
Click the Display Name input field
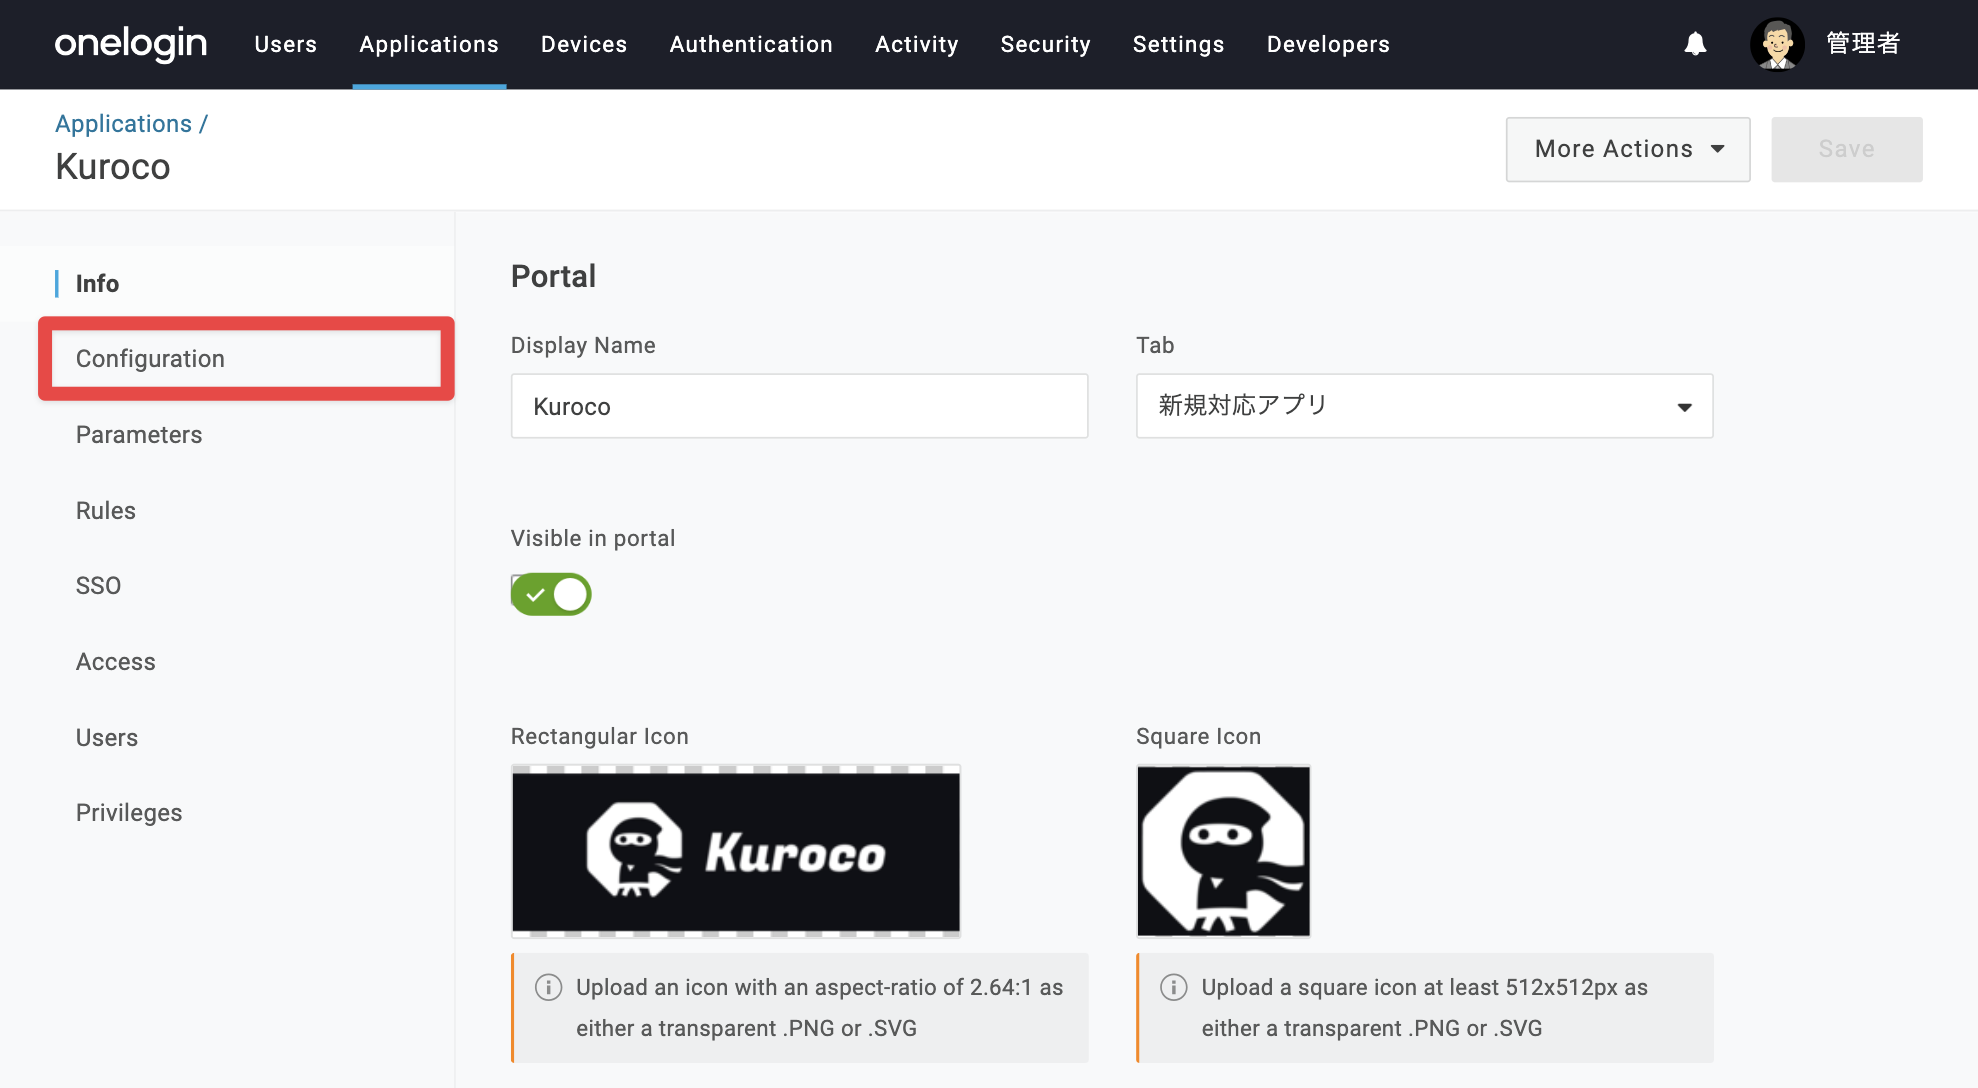coord(799,406)
